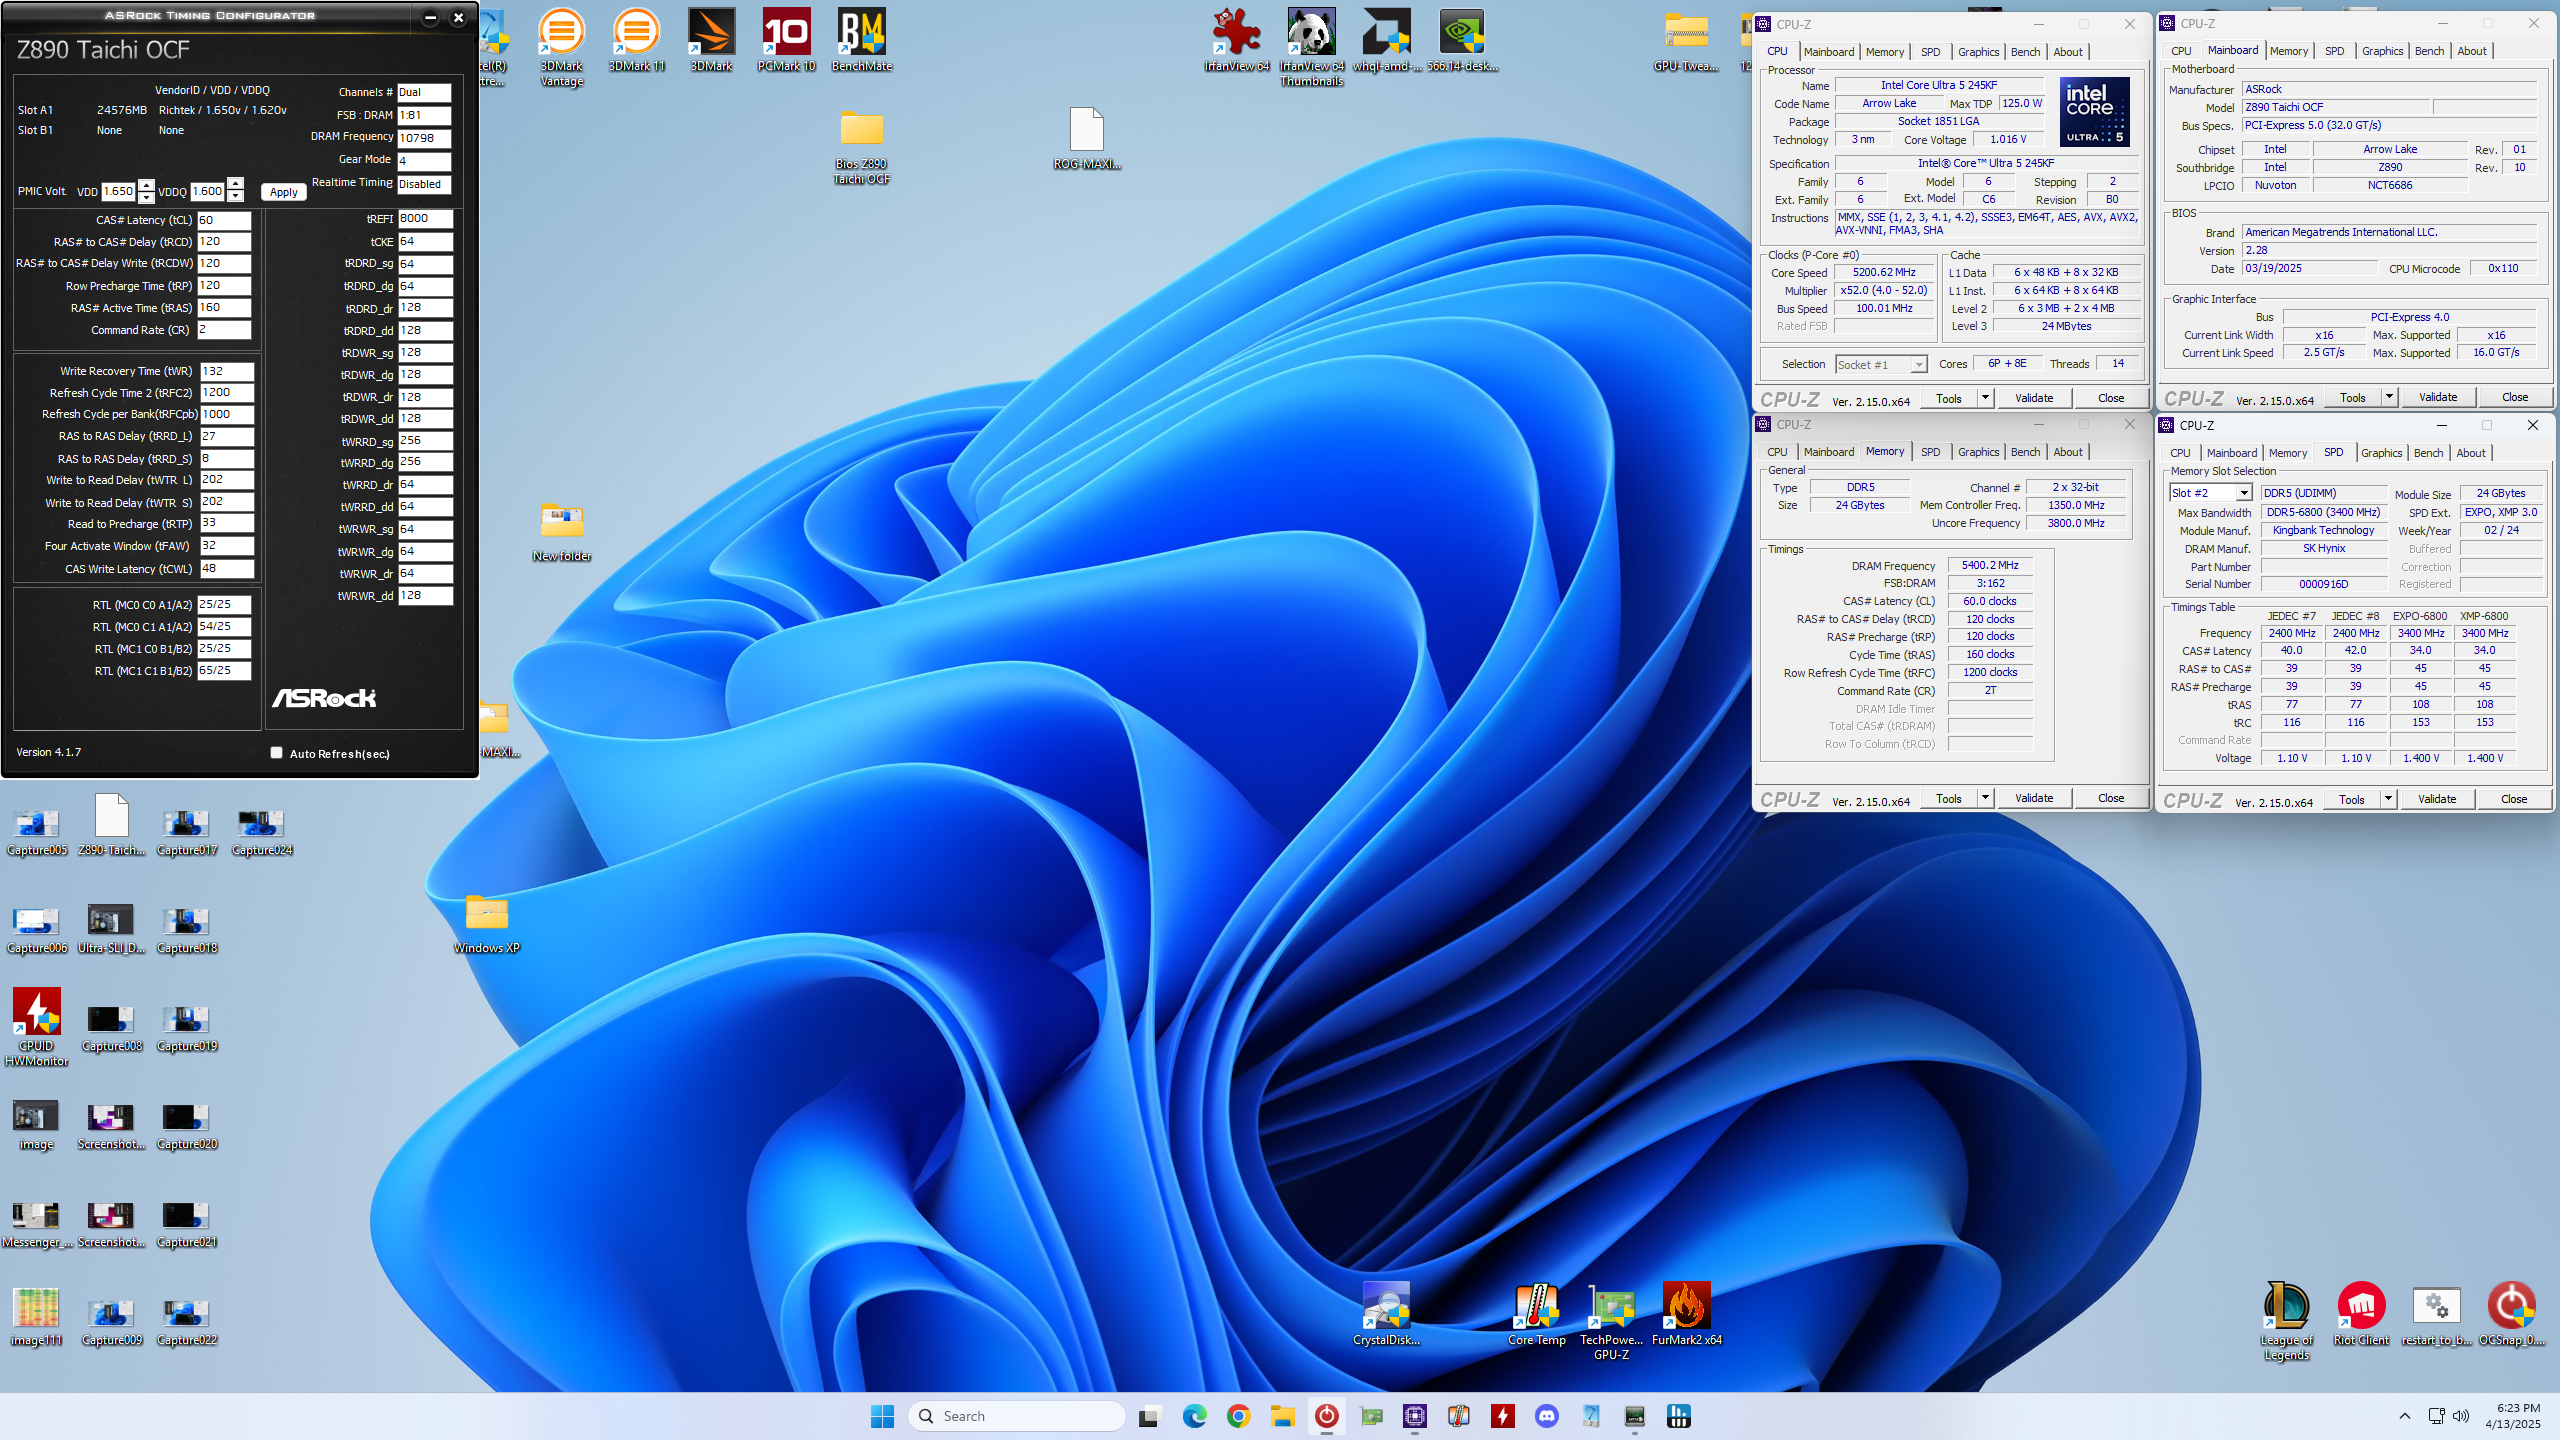Launch BenchMate desktop icon
Viewport: 2560px width, 1440px height.
click(x=861, y=40)
